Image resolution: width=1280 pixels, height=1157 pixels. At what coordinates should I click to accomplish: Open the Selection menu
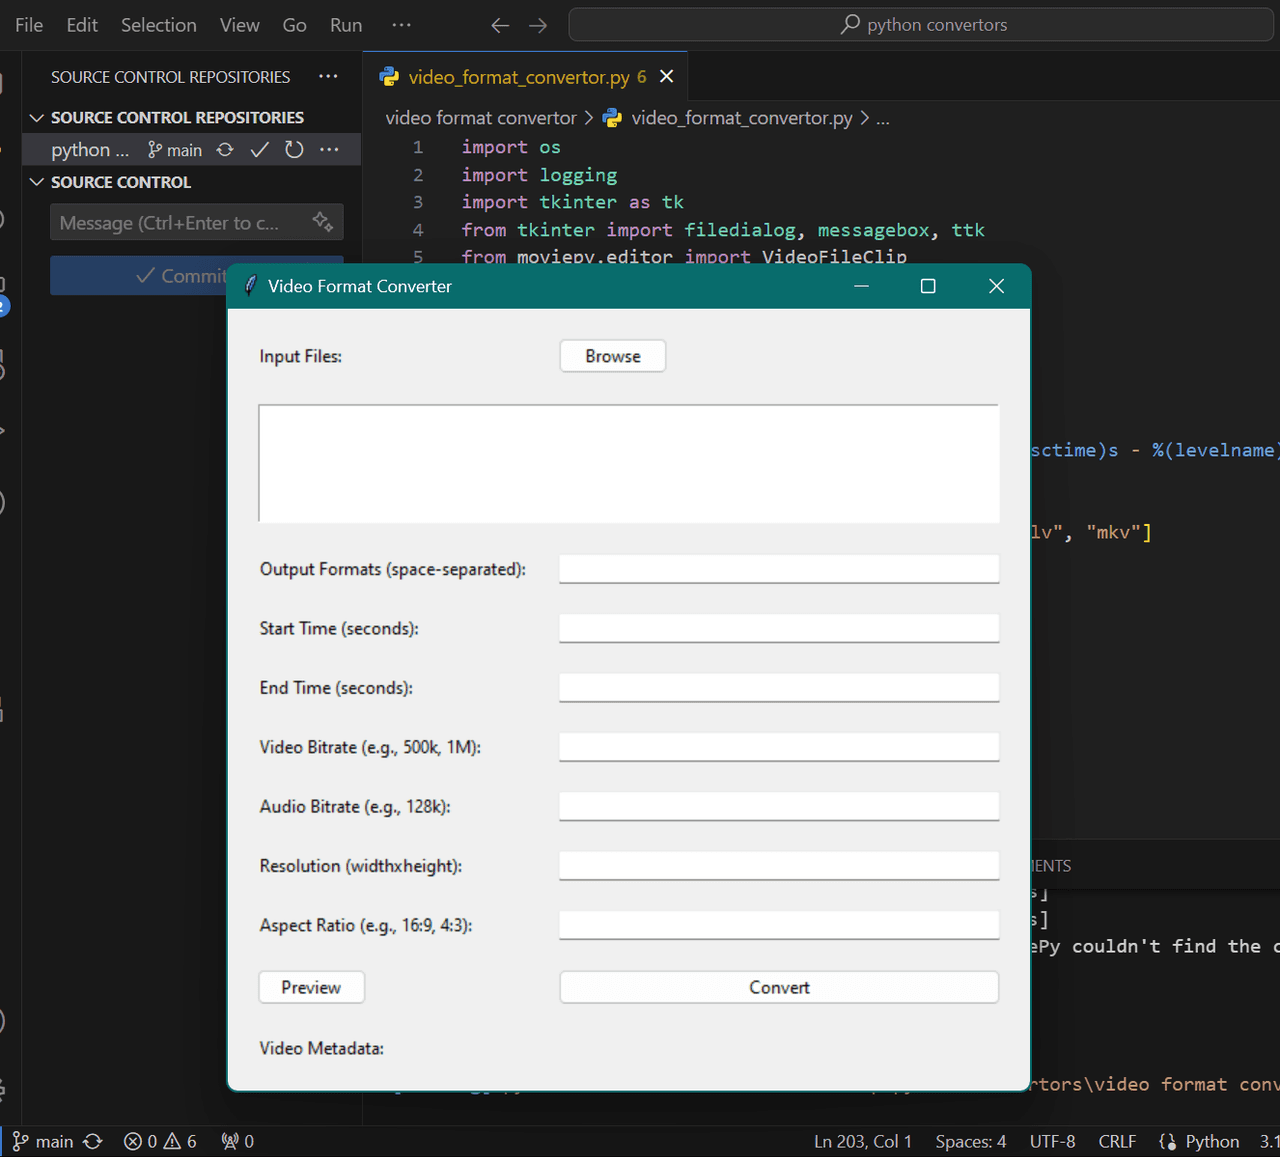point(158,25)
